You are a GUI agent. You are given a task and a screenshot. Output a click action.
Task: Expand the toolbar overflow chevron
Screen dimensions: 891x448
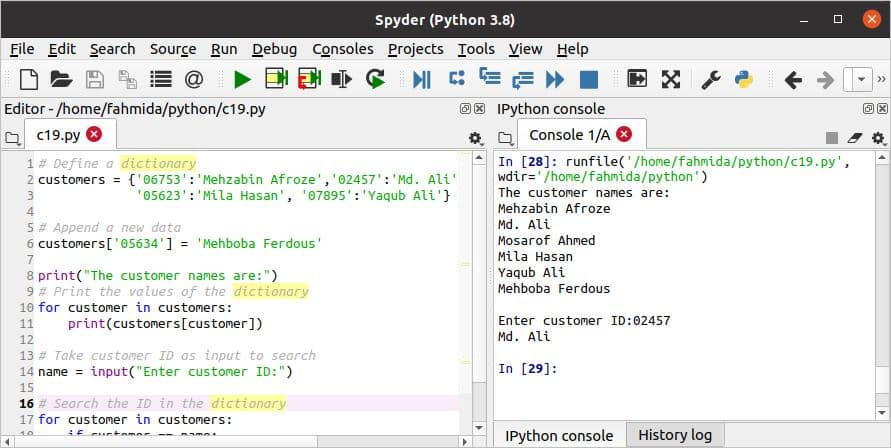(x=881, y=79)
